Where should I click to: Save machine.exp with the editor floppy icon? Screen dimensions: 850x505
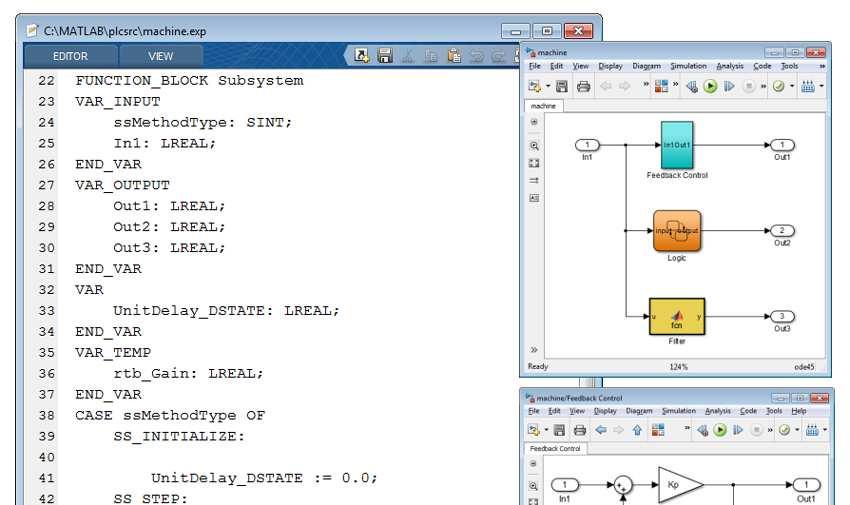385,55
